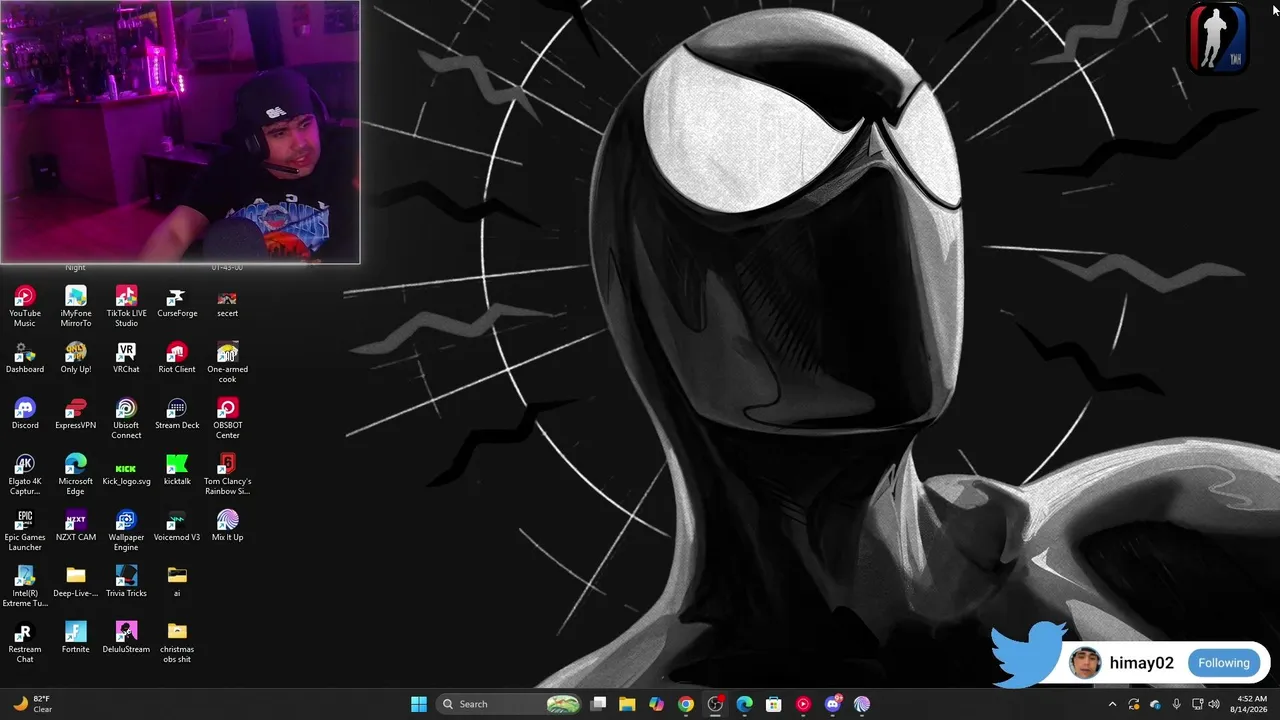Select the Riot Client desktop shortcut
The width and height of the screenshot is (1280, 720).
point(177,358)
